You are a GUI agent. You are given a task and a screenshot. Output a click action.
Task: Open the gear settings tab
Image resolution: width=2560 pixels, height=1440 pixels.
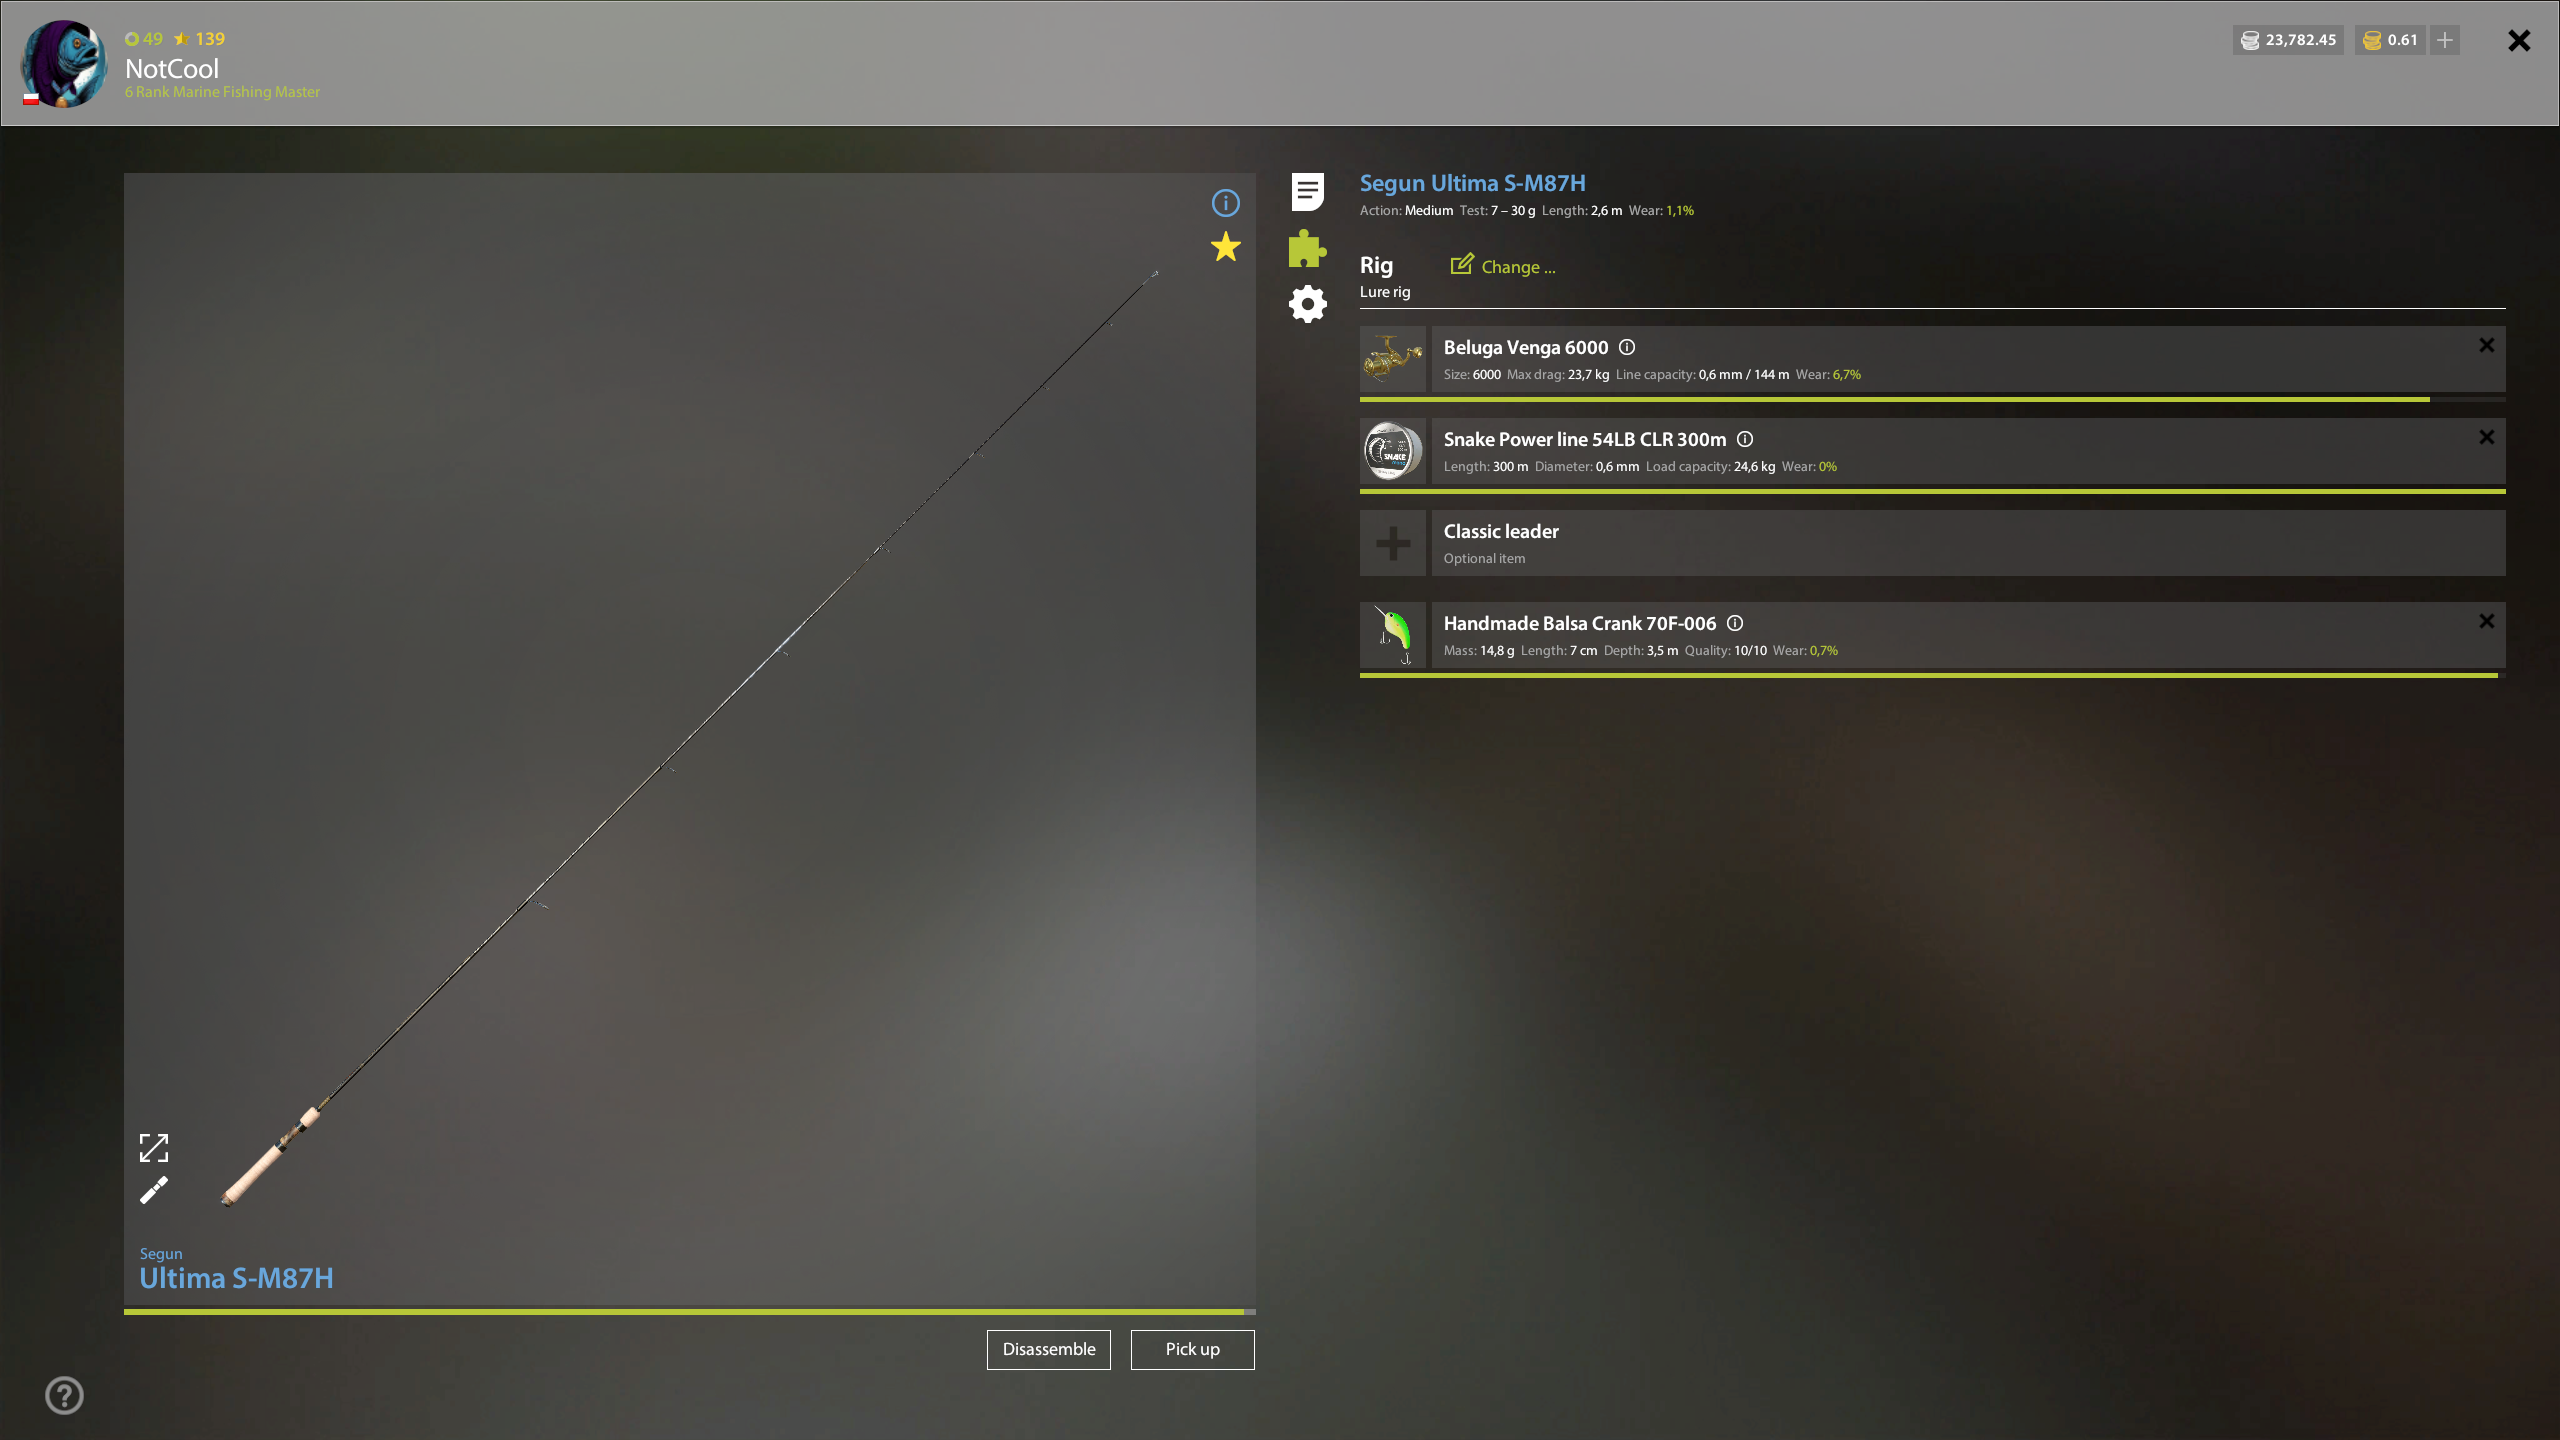pyautogui.click(x=1307, y=304)
